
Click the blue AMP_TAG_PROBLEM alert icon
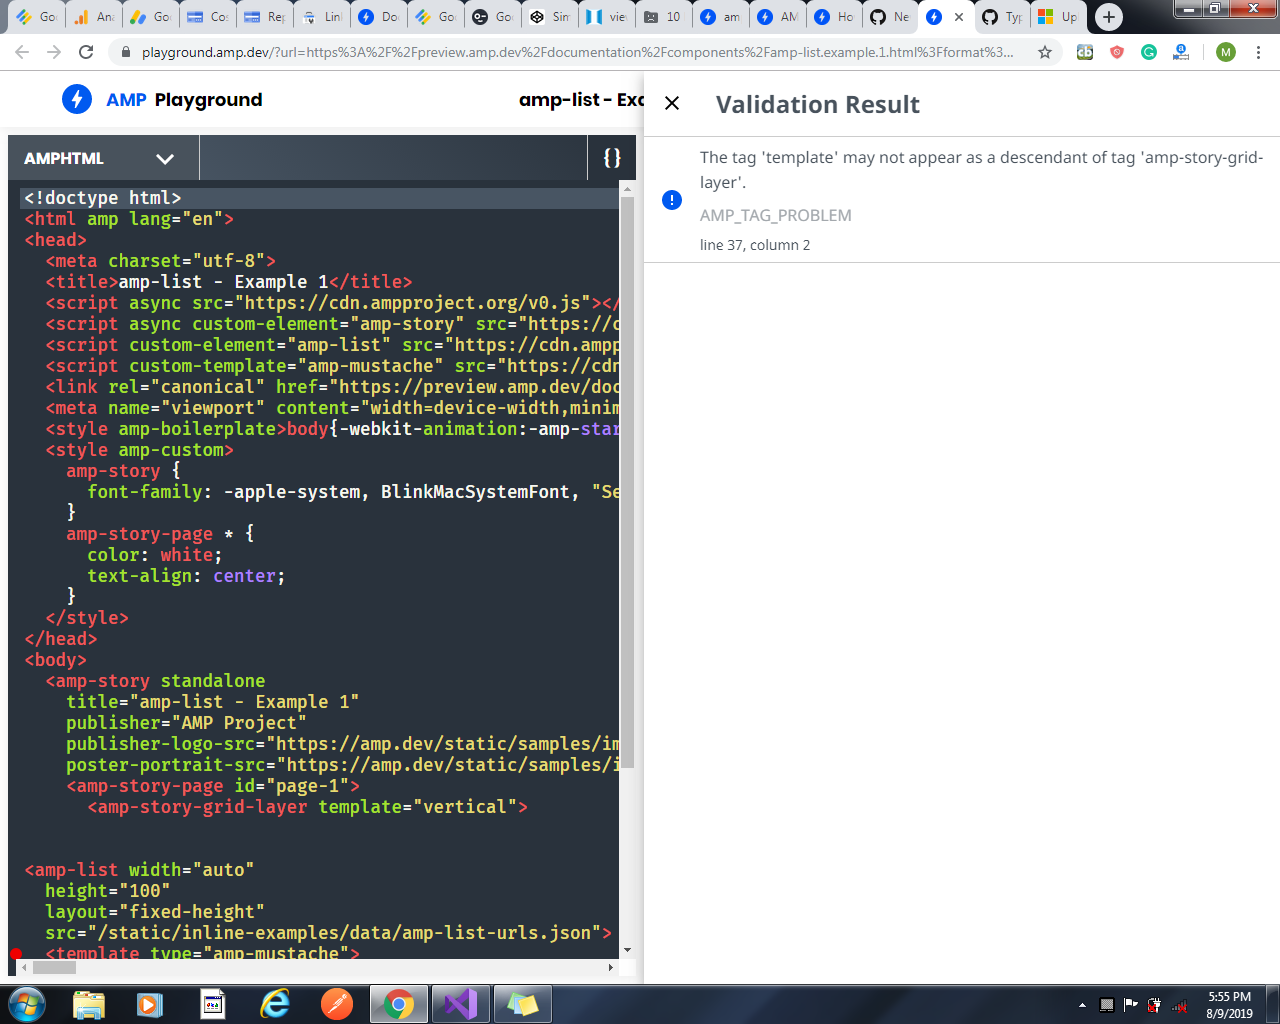(672, 200)
